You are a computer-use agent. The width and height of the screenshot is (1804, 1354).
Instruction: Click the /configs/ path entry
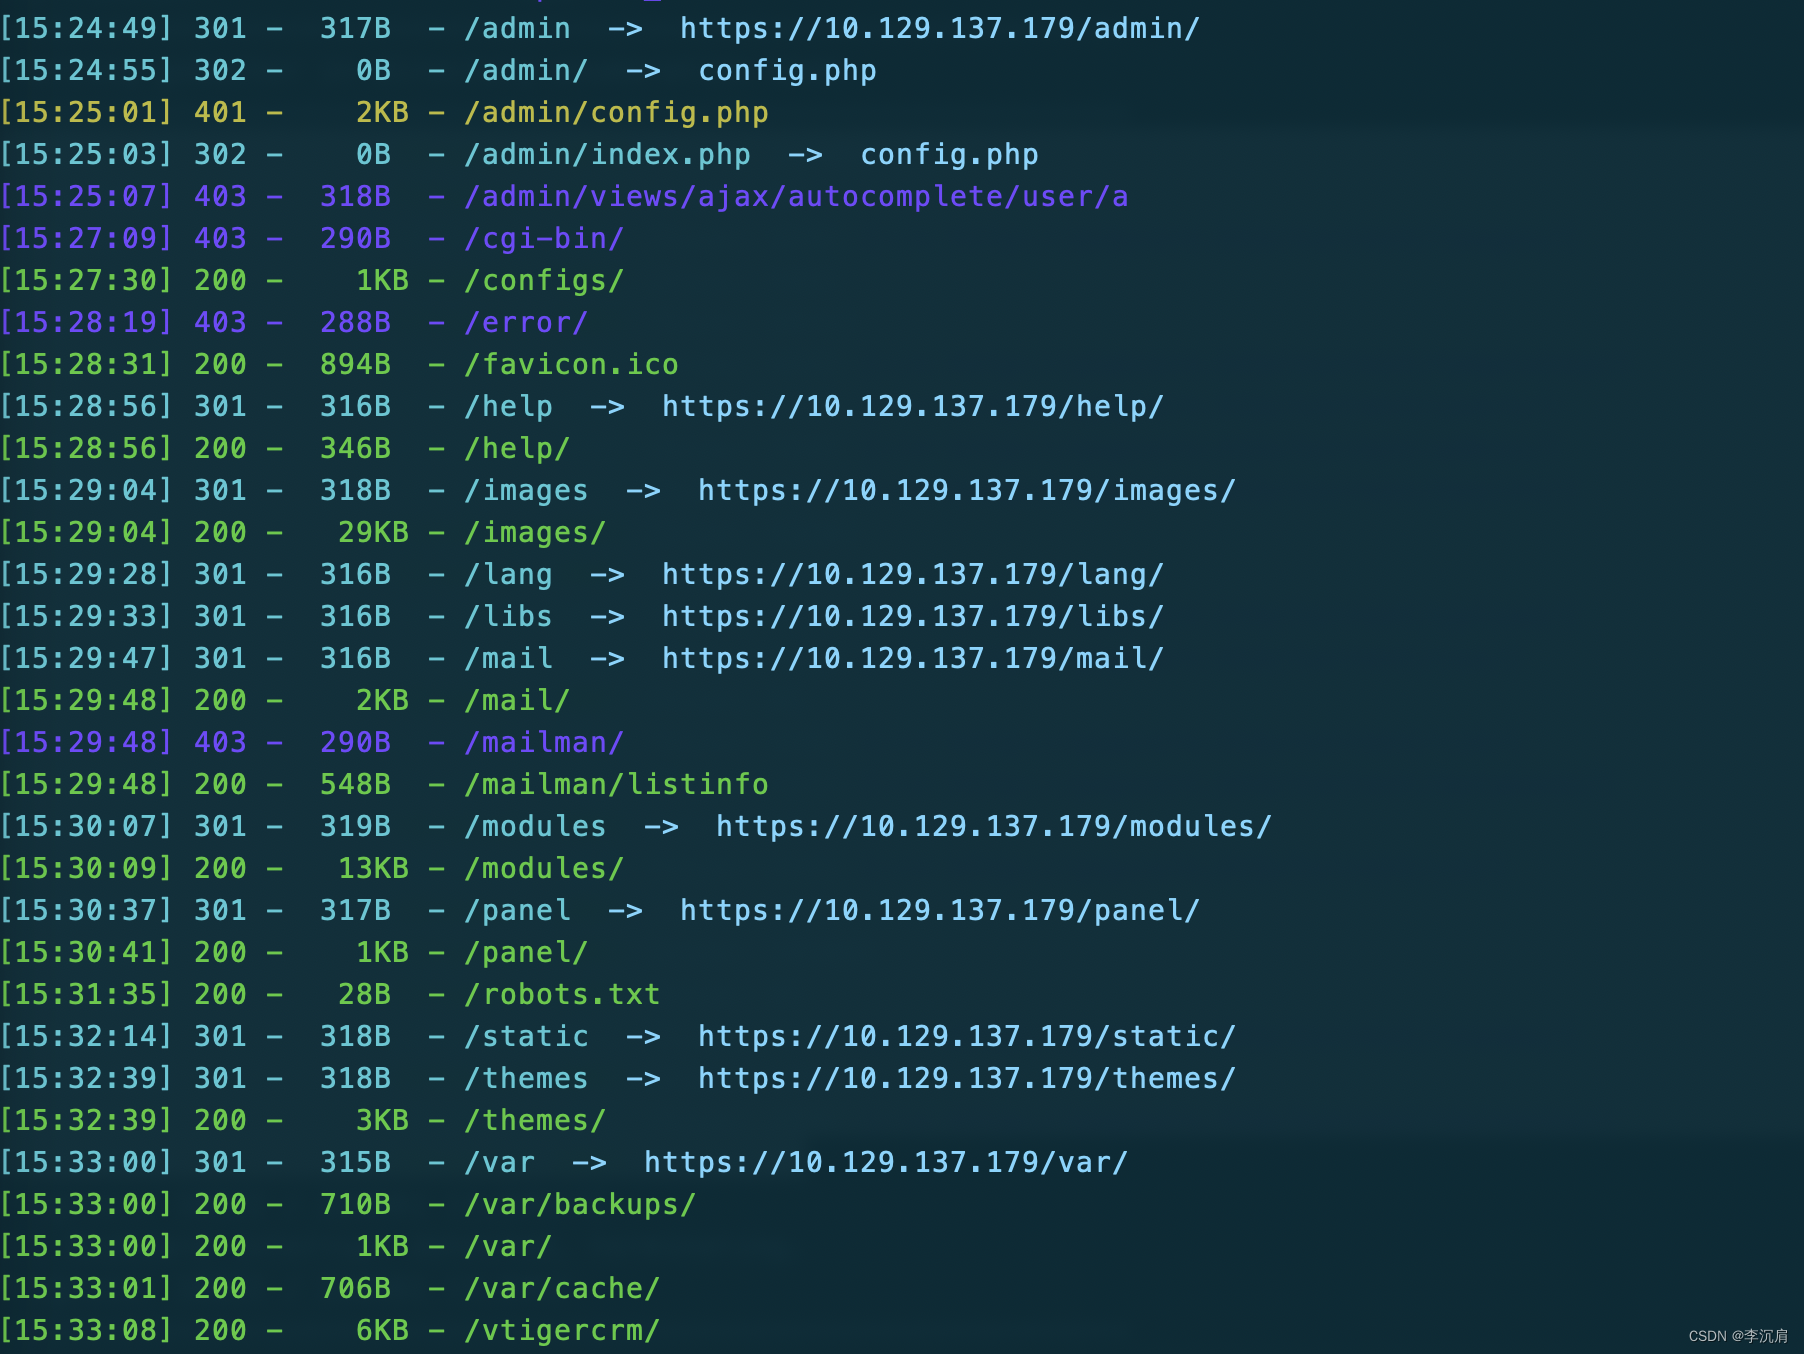[544, 280]
